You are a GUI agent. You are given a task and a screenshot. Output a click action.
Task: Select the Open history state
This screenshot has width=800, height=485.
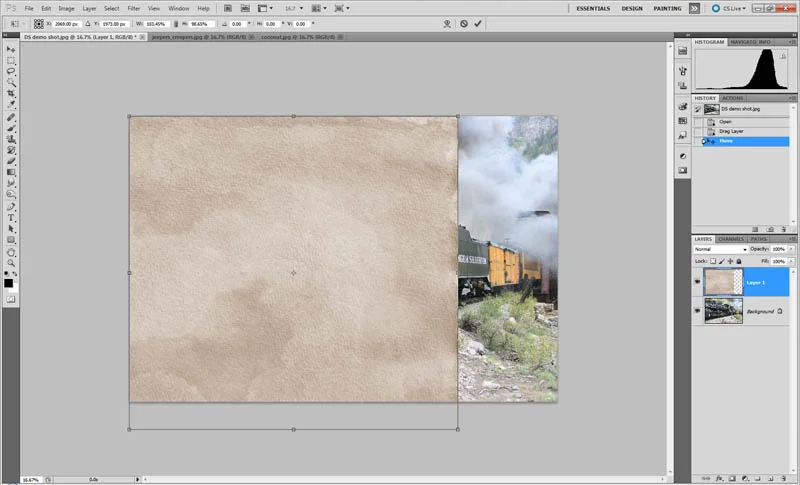742,122
